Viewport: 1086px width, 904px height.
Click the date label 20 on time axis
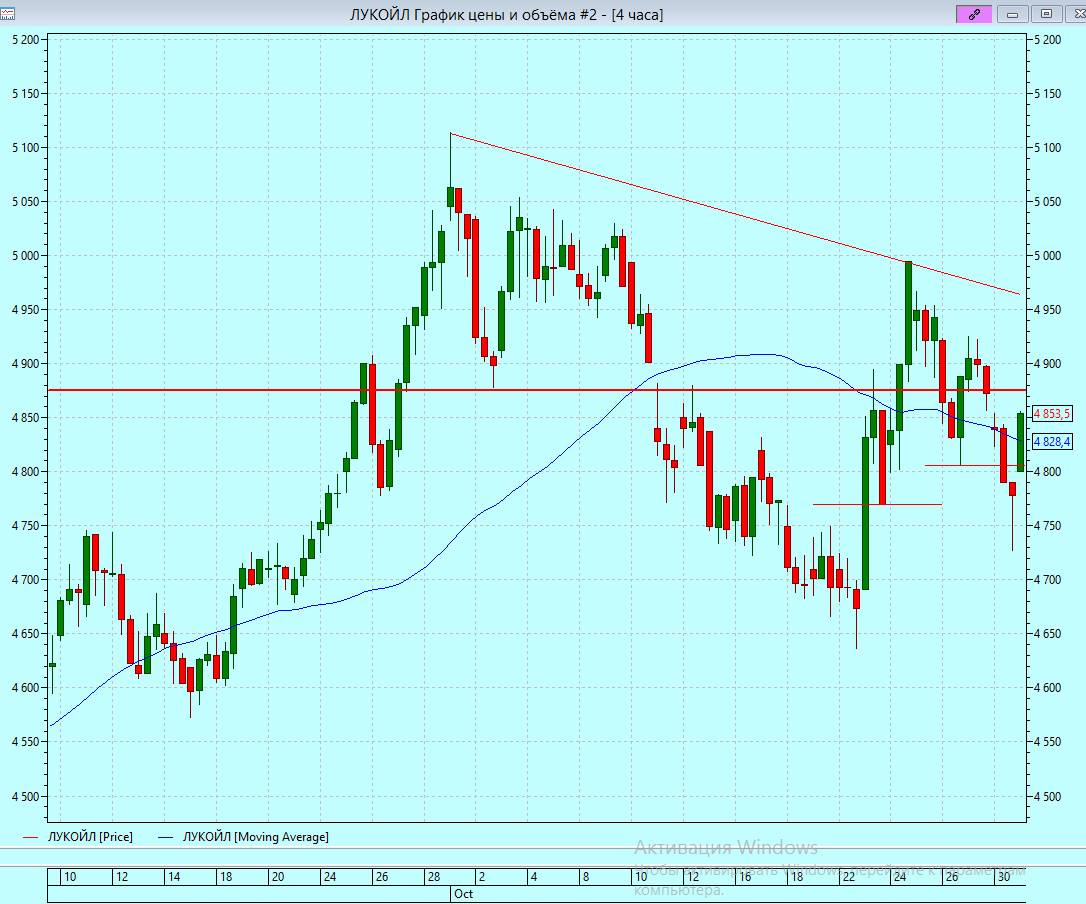coord(278,876)
